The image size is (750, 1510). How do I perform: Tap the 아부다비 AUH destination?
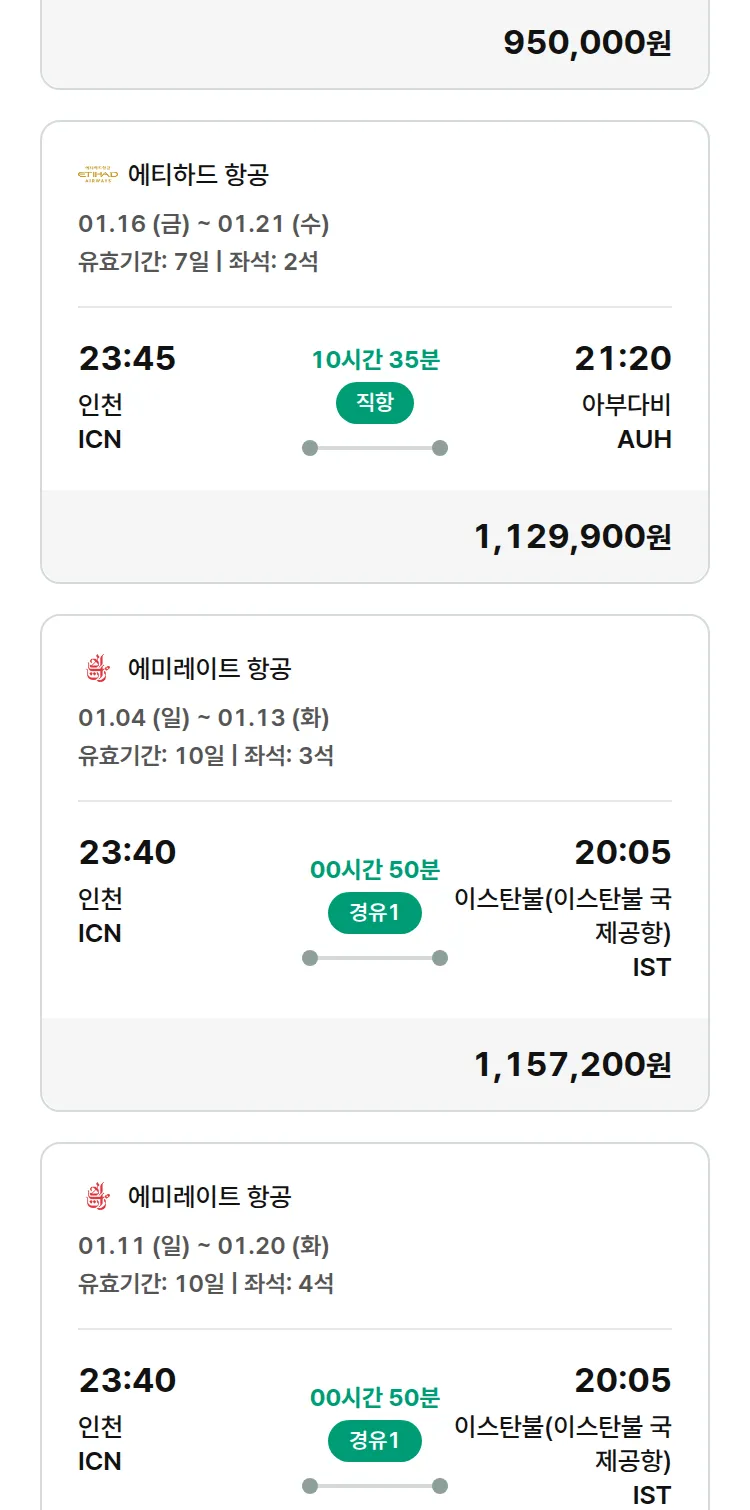pyautogui.click(x=627, y=421)
